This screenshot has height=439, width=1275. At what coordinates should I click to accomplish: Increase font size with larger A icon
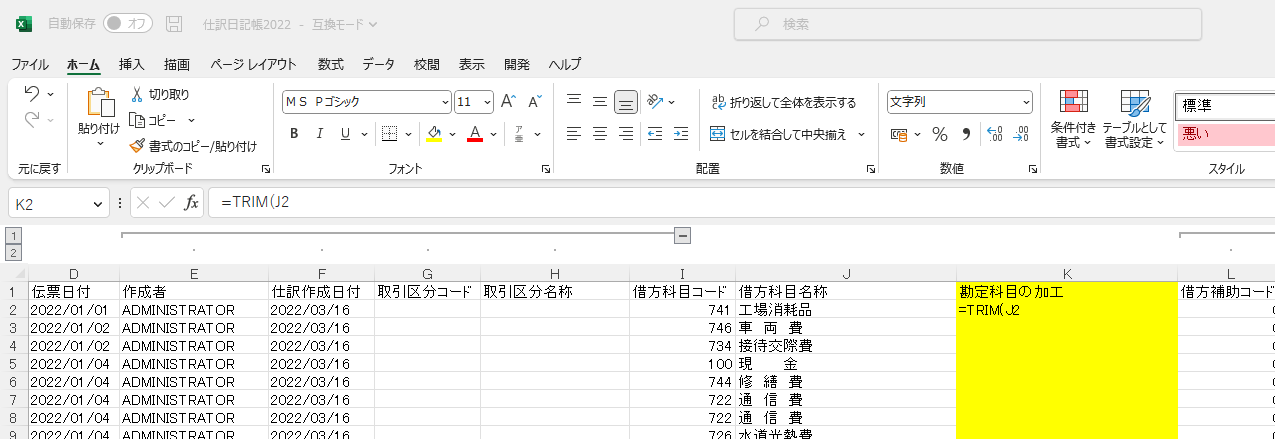coord(508,102)
